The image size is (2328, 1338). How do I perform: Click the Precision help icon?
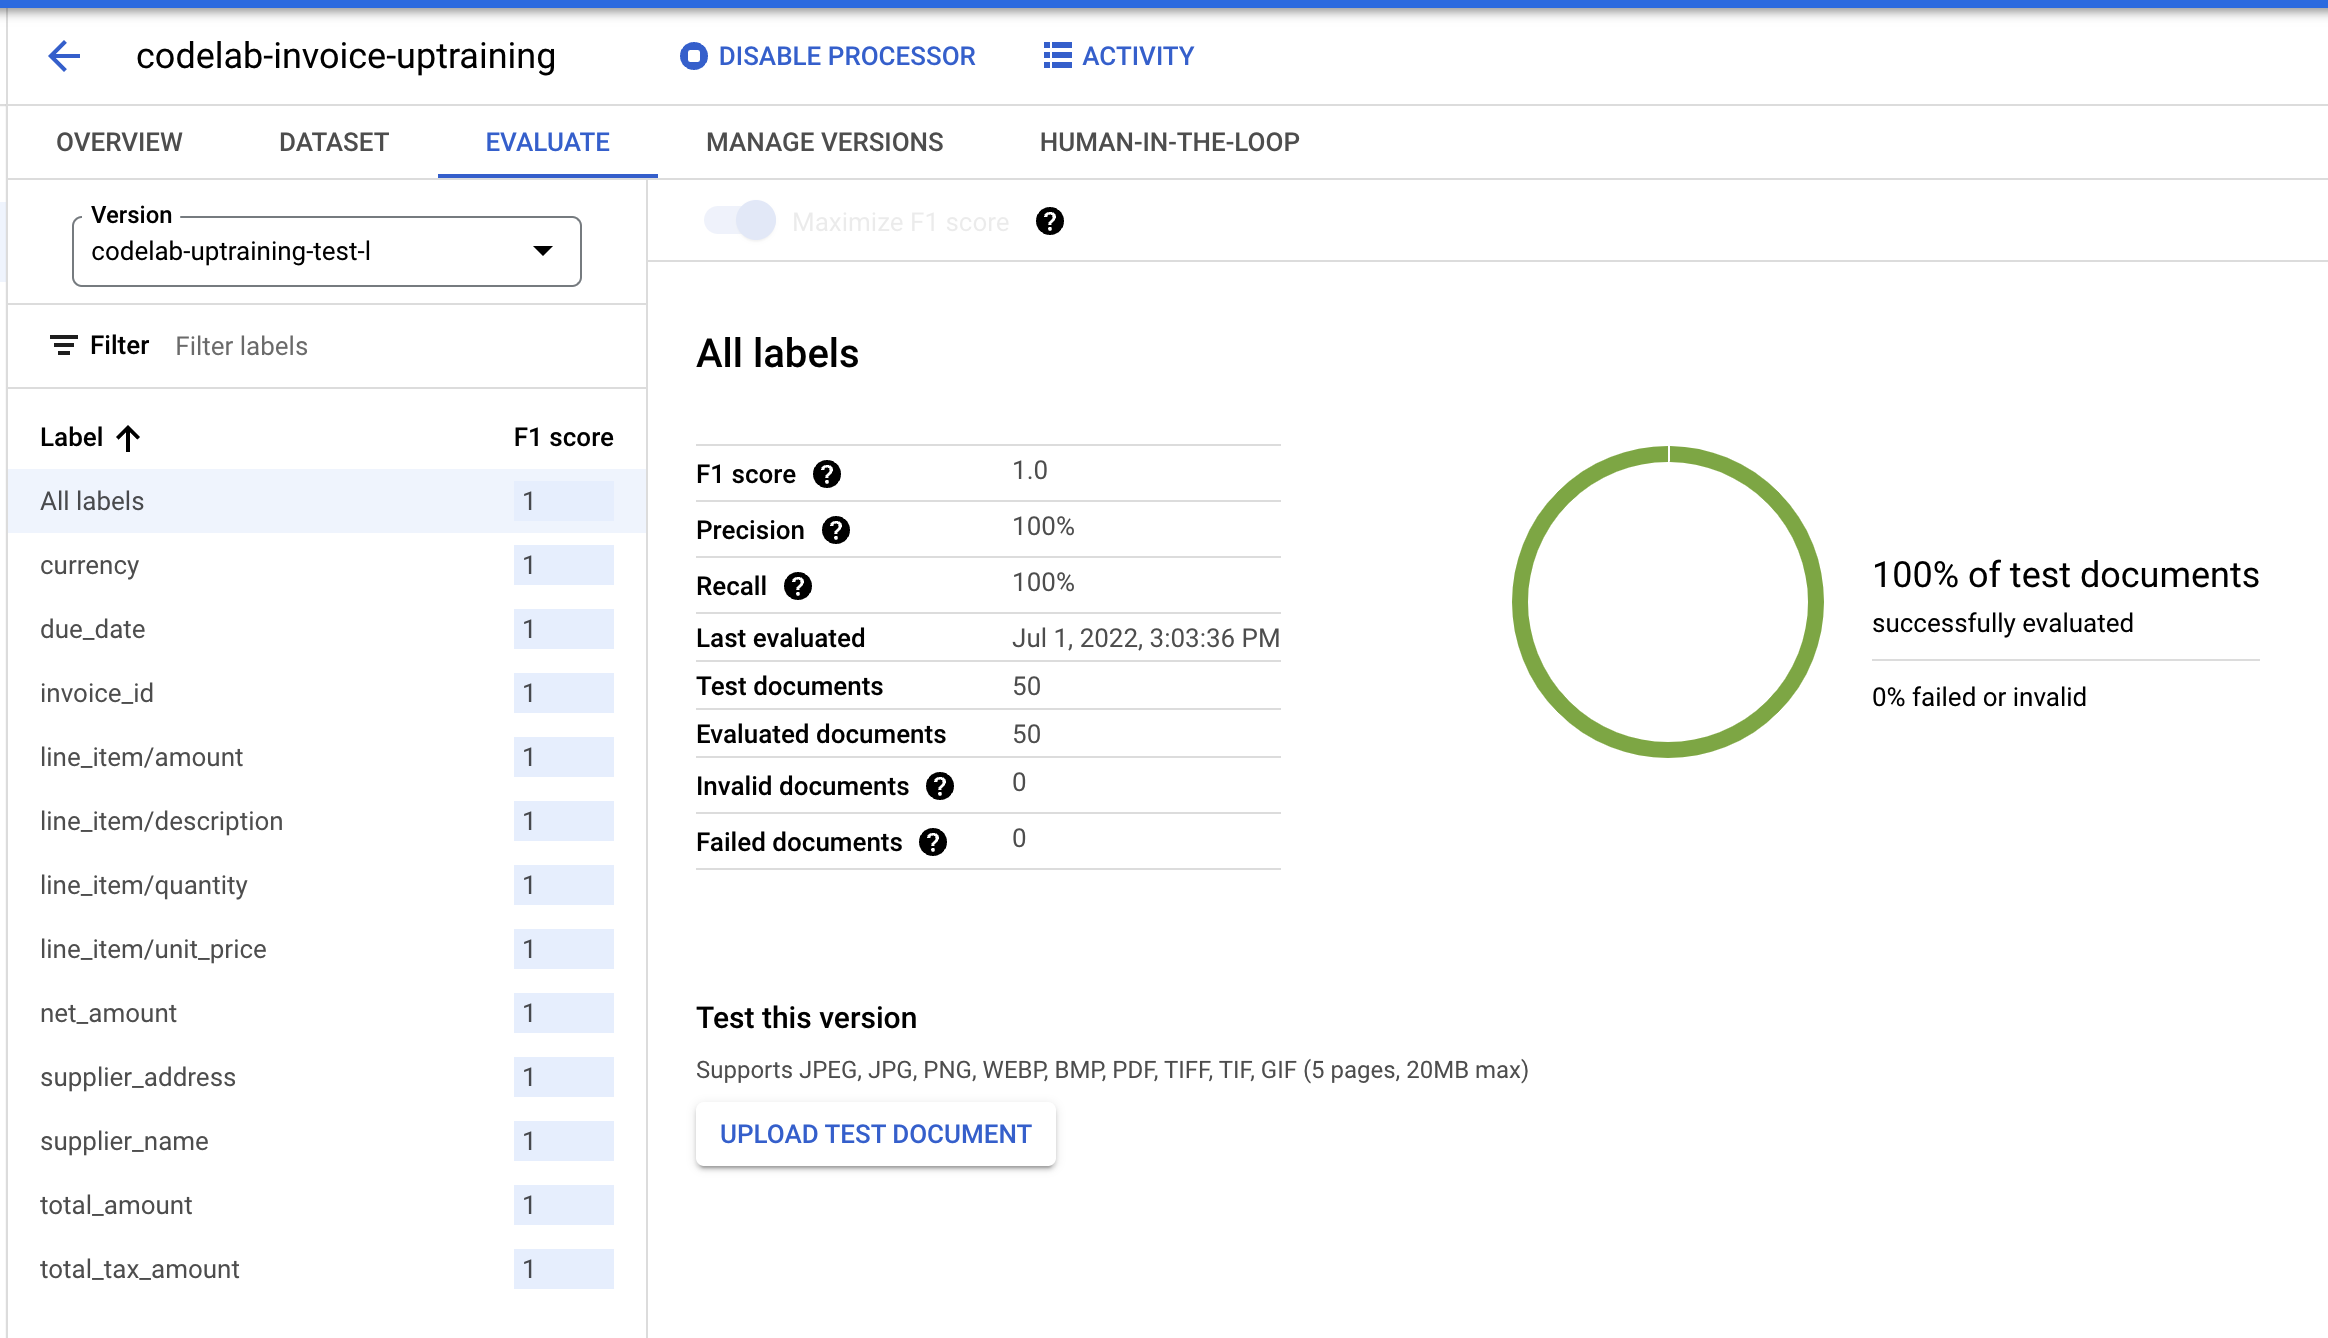pyautogui.click(x=835, y=530)
